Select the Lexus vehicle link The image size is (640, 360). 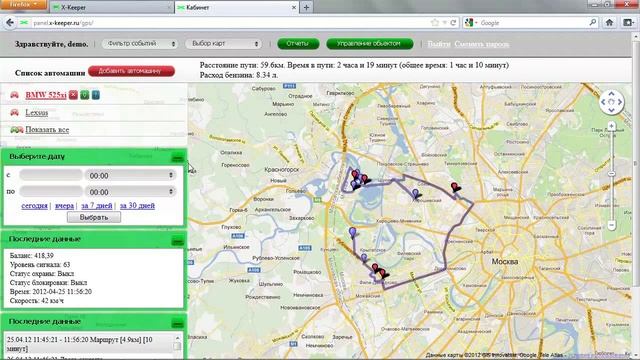point(37,112)
